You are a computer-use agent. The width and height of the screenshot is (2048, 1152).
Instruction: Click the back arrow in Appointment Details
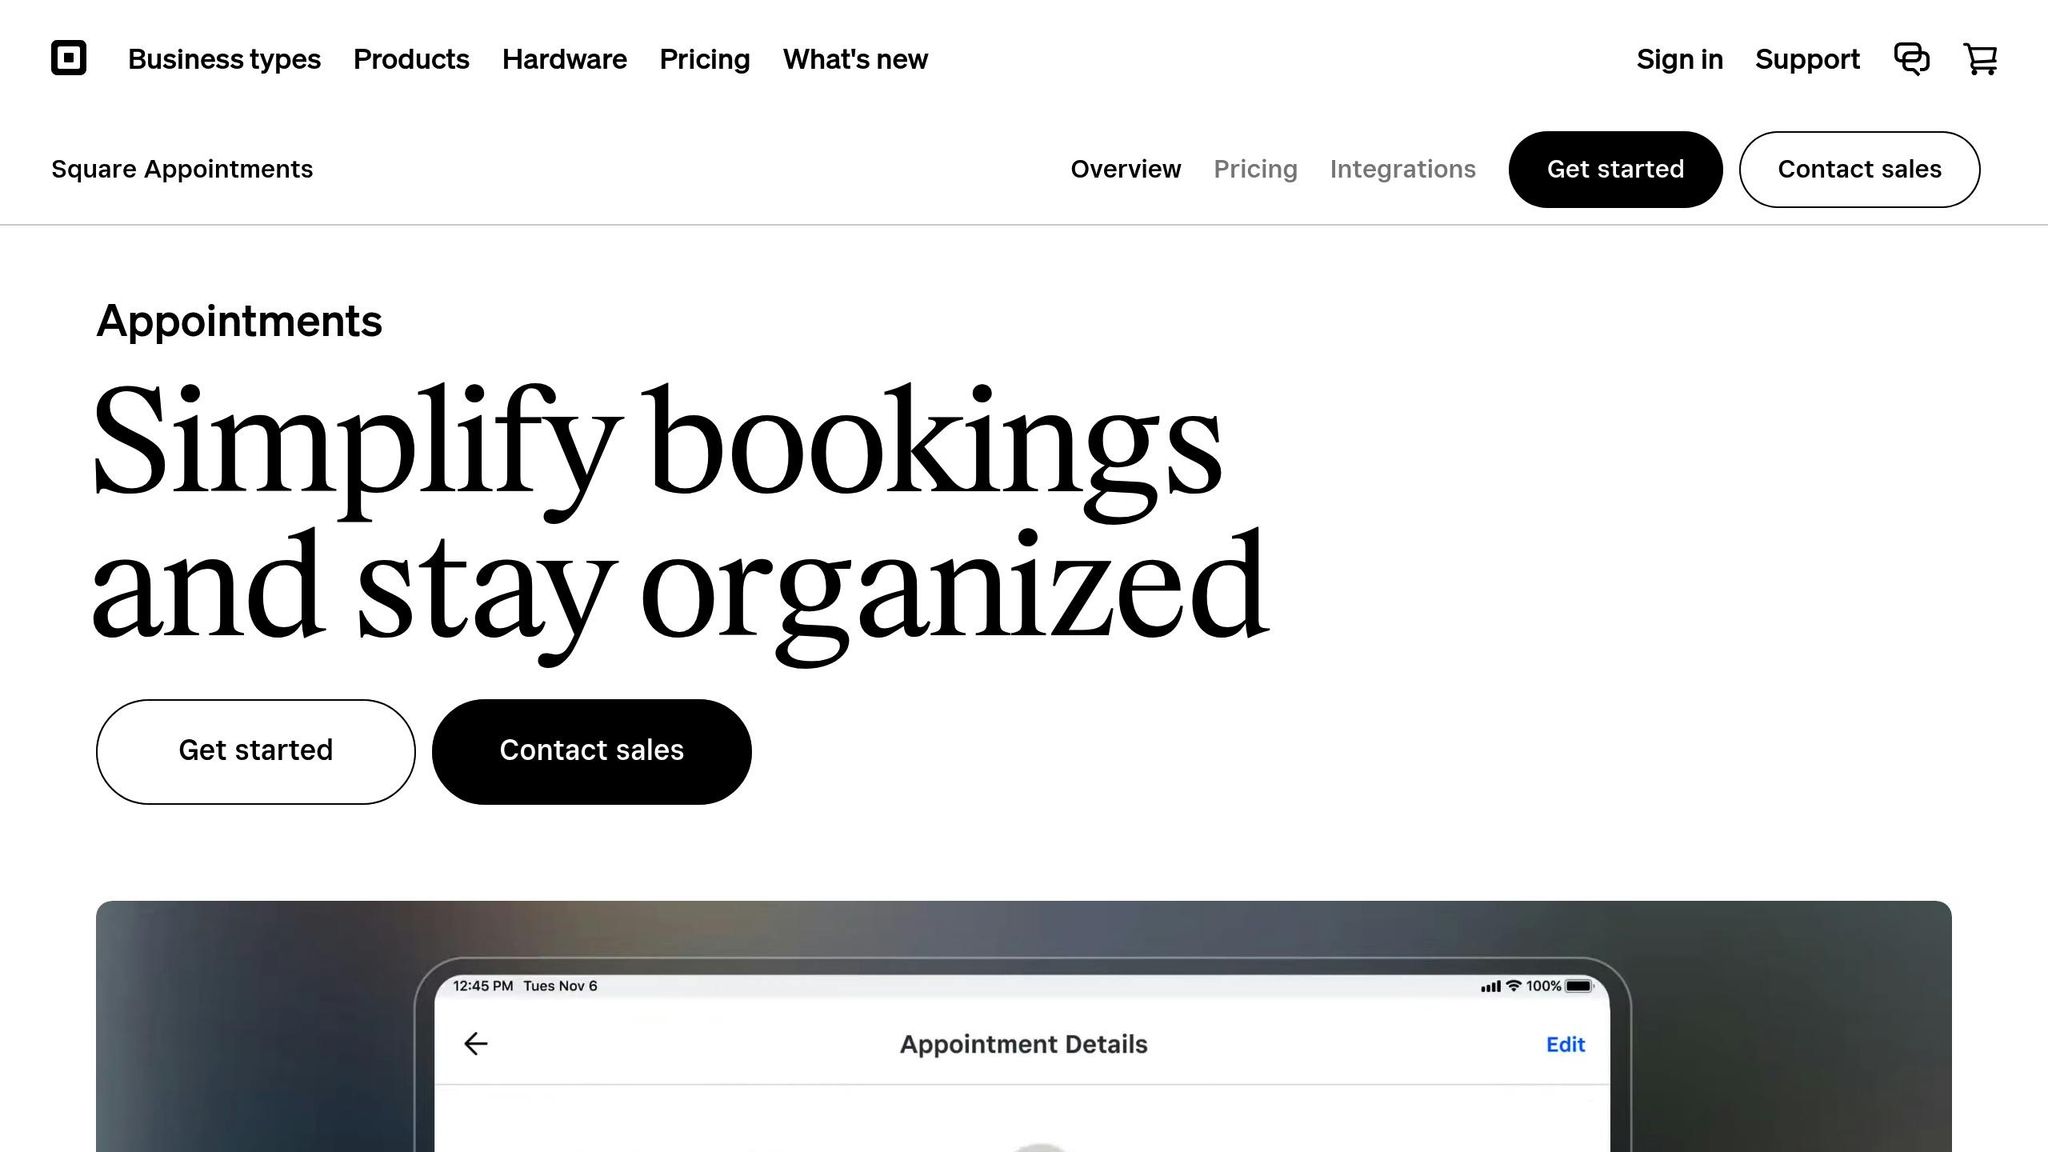[x=476, y=1044]
